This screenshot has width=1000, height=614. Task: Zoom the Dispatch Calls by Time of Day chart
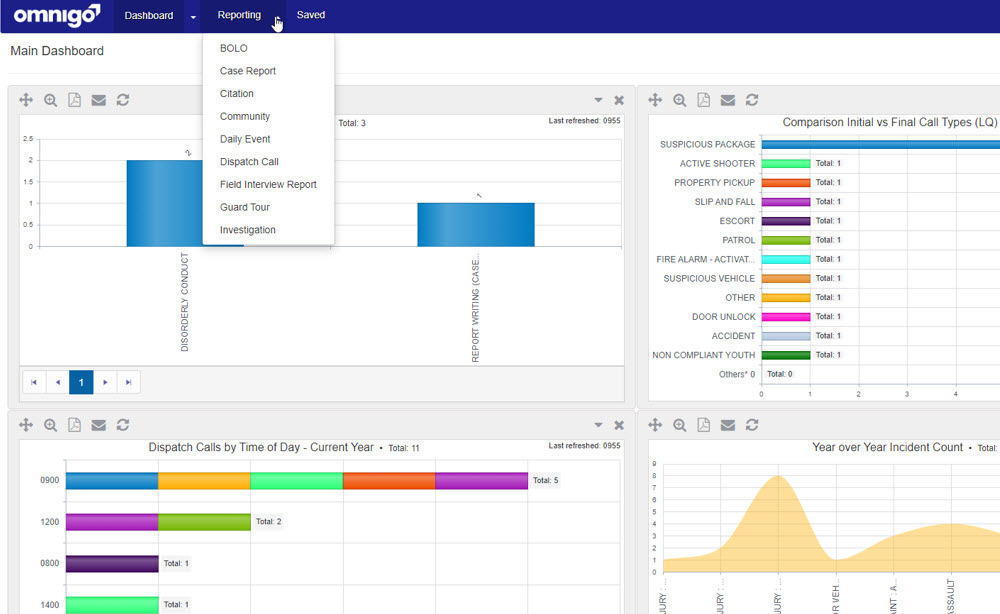tap(50, 425)
